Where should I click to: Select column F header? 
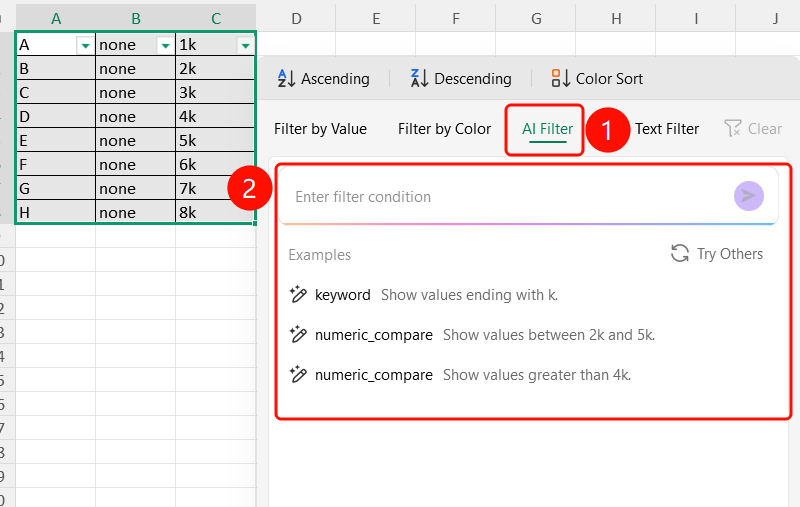[x=456, y=19]
